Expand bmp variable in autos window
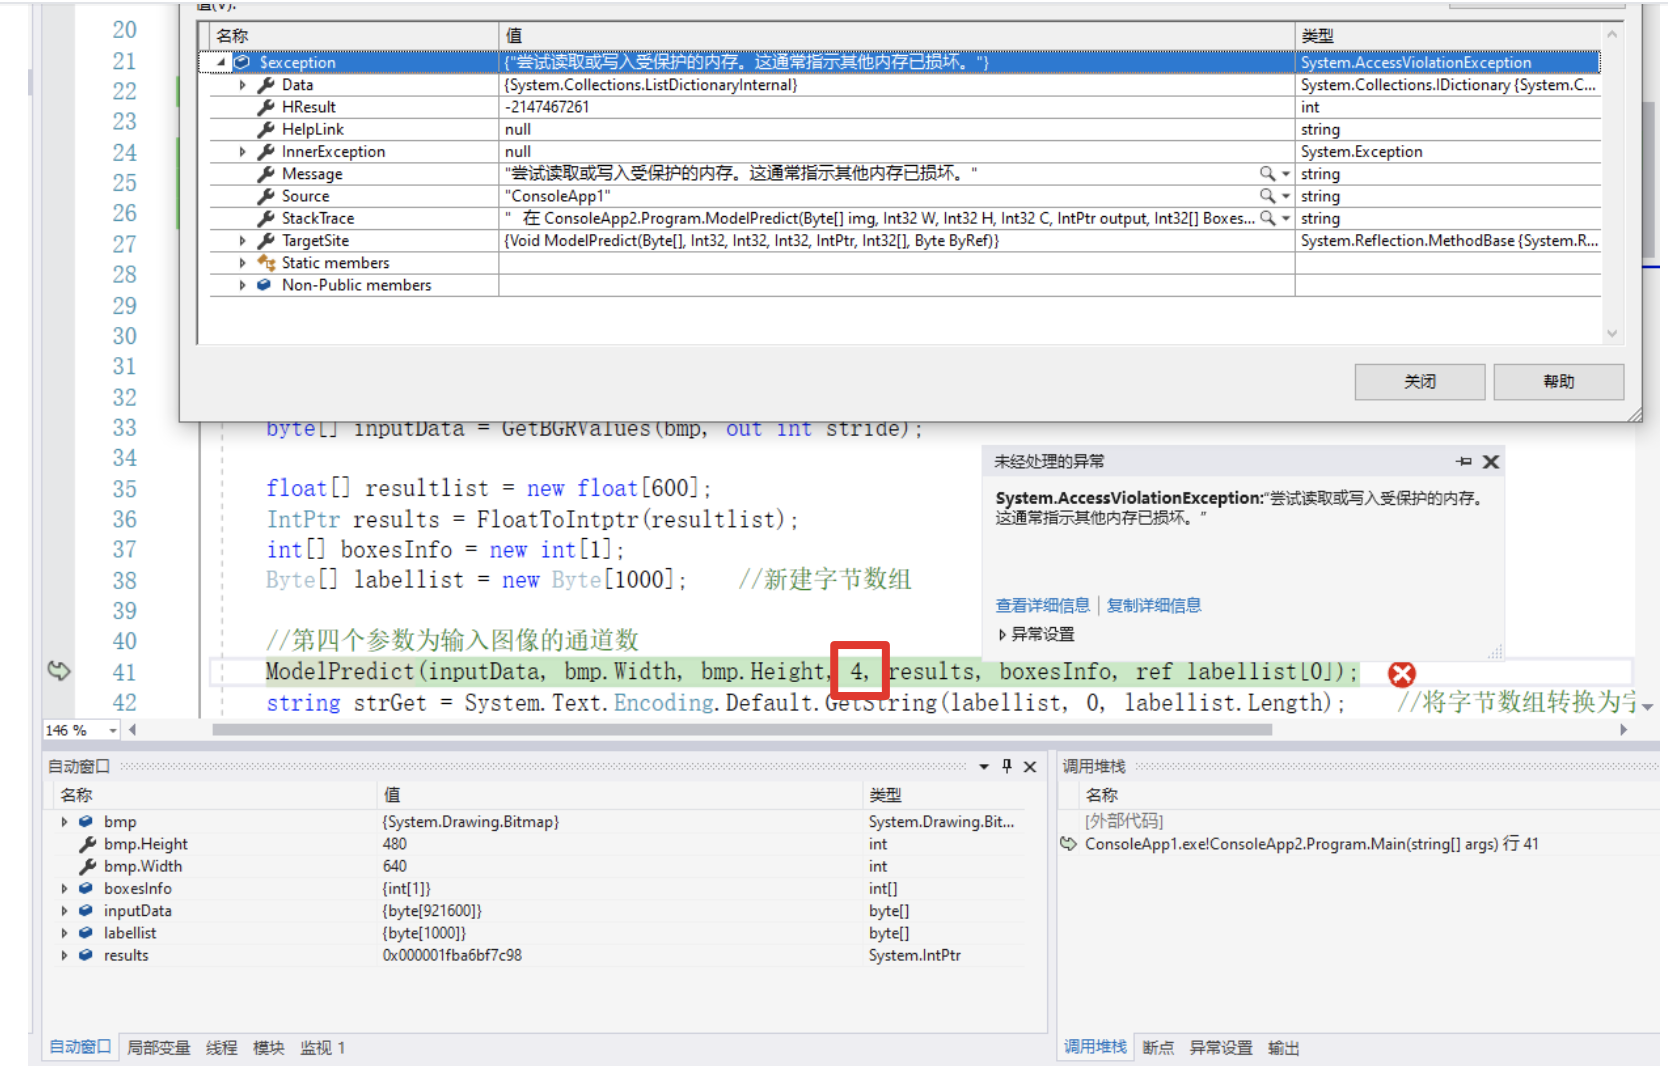This screenshot has width=1668, height=1066. (64, 822)
